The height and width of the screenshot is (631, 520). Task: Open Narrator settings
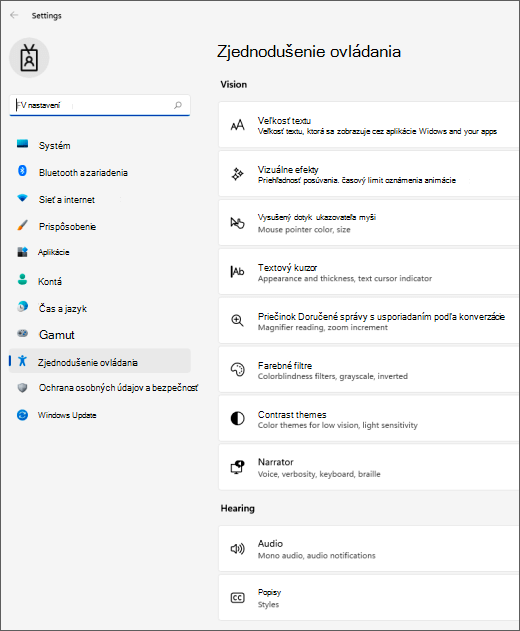coord(369,467)
